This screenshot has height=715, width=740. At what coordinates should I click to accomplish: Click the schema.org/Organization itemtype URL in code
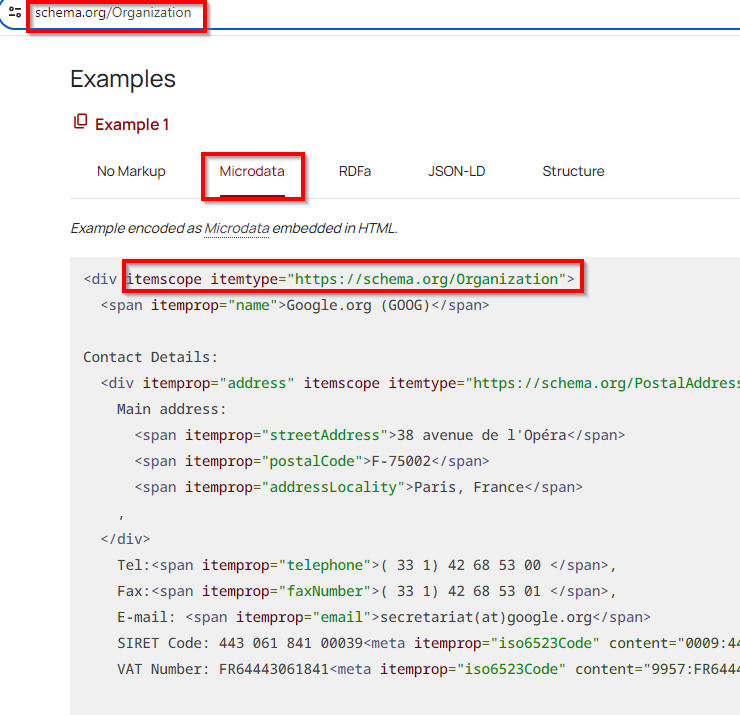pyautogui.click(x=426, y=279)
